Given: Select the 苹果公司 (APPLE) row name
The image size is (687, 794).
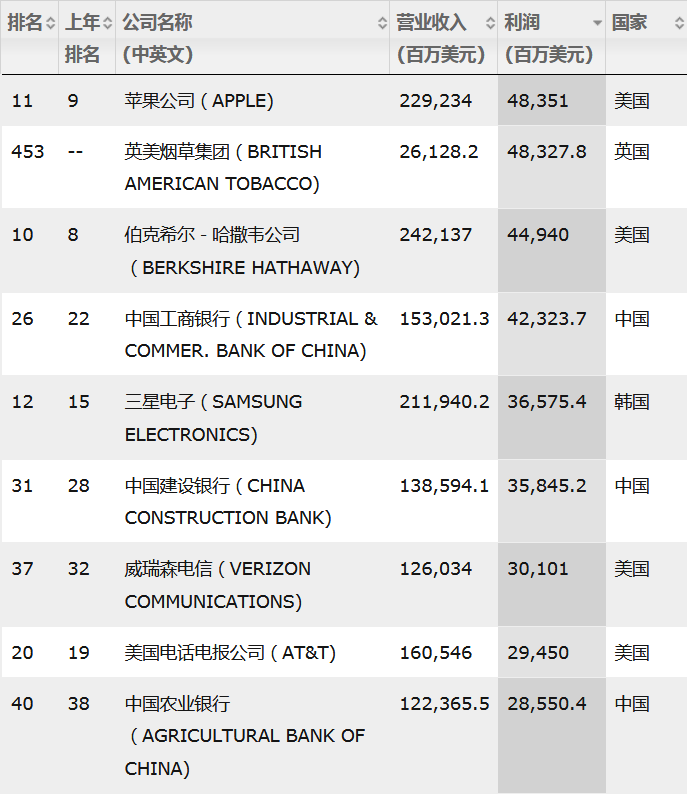Looking at the screenshot, I should [x=199, y=101].
